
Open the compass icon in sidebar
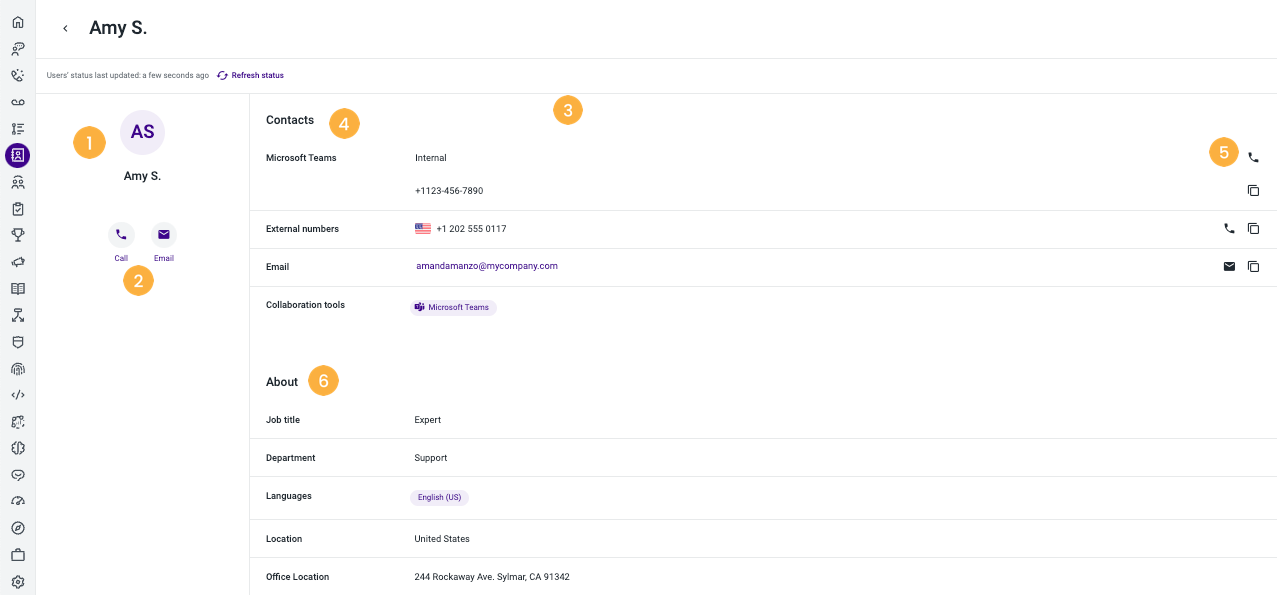pos(17,529)
